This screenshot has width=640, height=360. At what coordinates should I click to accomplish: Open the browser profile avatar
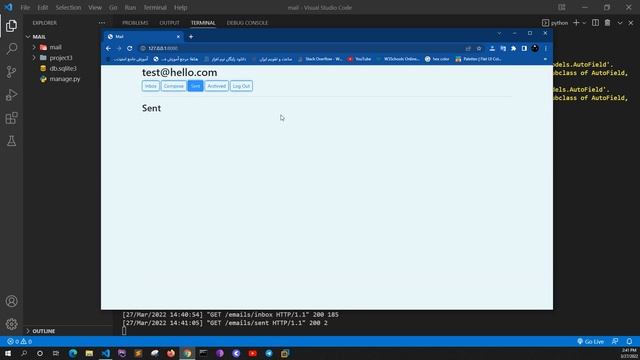point(535,48)
